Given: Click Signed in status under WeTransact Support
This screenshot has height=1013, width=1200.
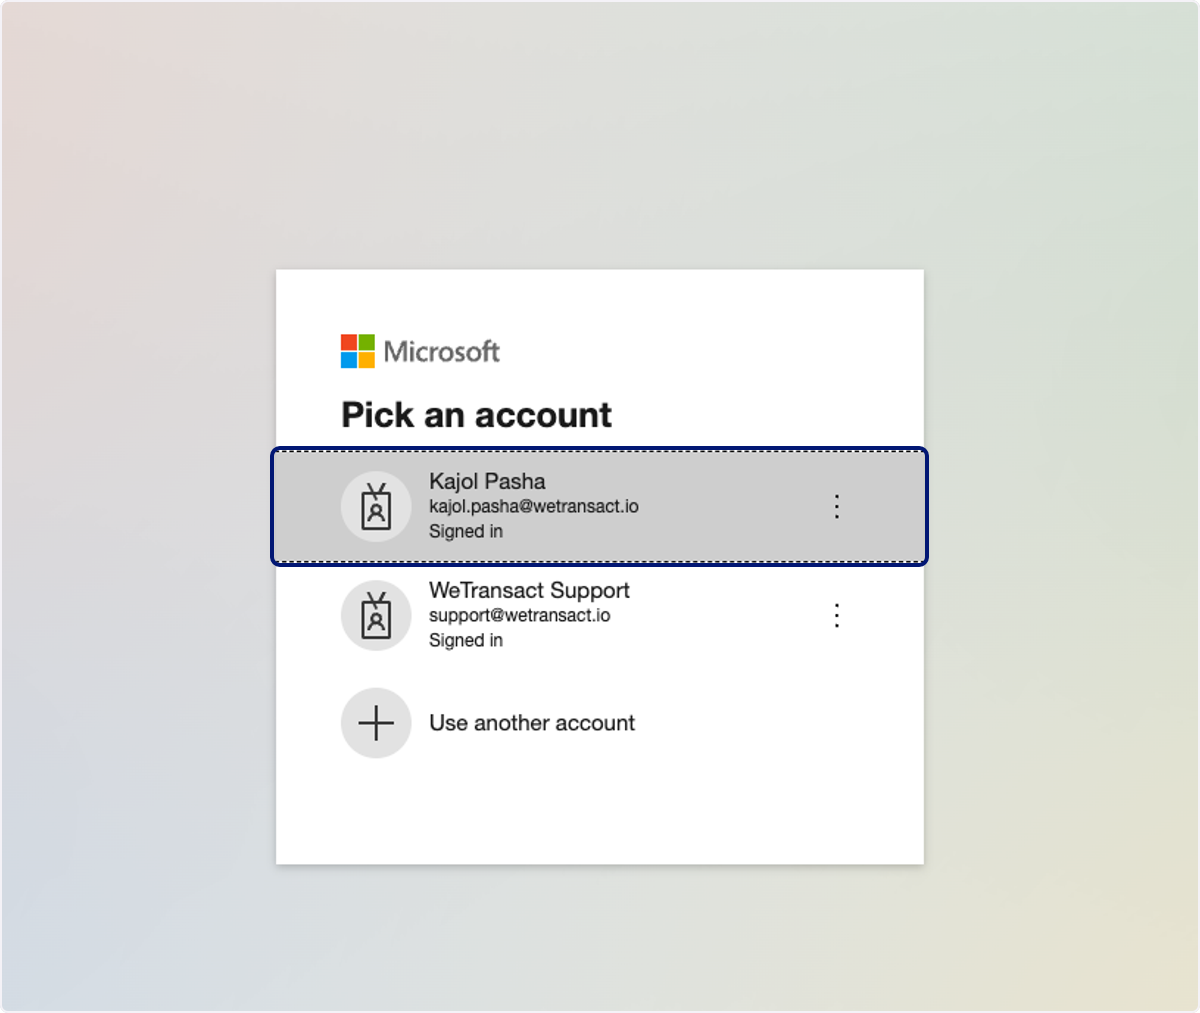Looking at the screenshot, I should (466, 640).
